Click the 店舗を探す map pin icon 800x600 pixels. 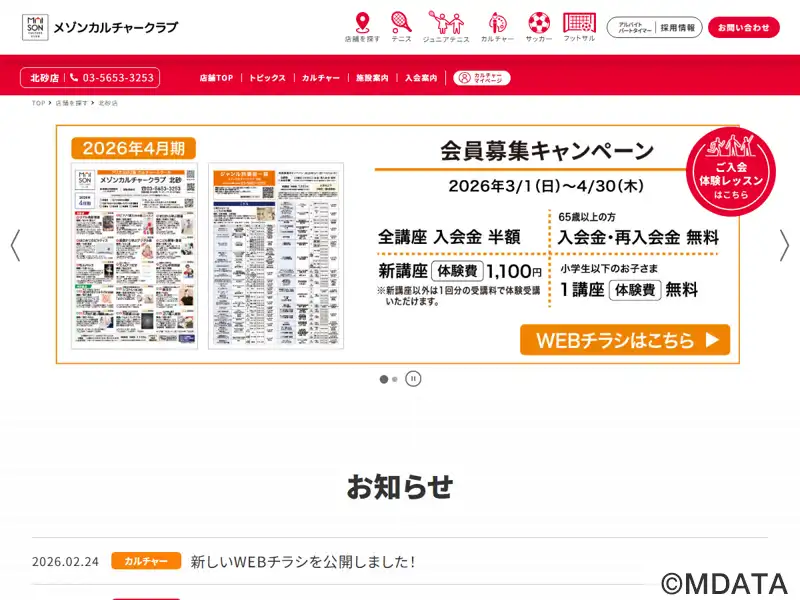pos(362,24)
